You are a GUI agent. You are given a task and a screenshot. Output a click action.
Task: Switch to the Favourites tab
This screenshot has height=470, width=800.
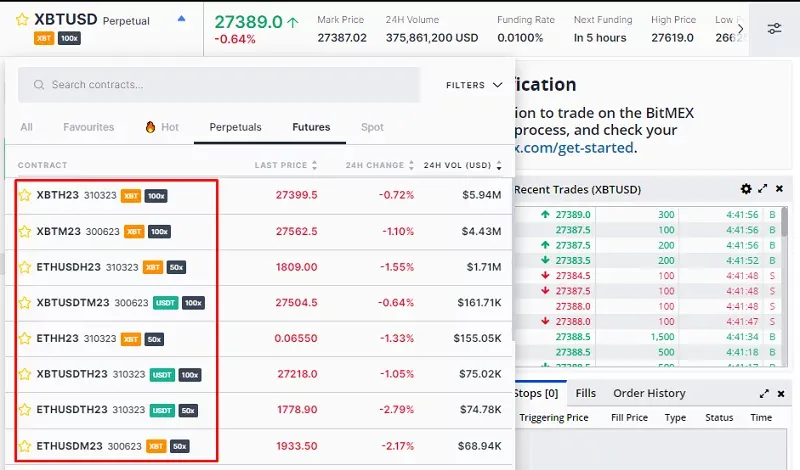(89, 127)
